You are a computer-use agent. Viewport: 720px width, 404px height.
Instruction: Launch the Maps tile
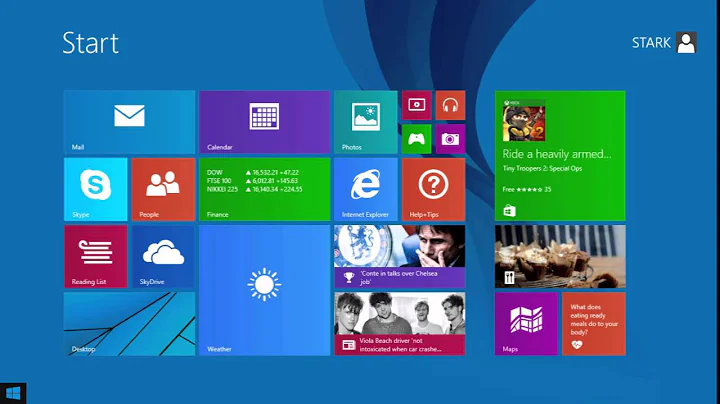tap(527, 324)
